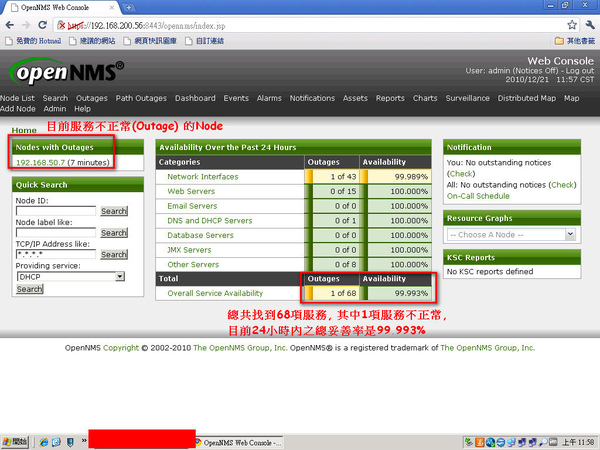Open Web Servers category
The height and width of the screenshot is (450, 600).
191,191
